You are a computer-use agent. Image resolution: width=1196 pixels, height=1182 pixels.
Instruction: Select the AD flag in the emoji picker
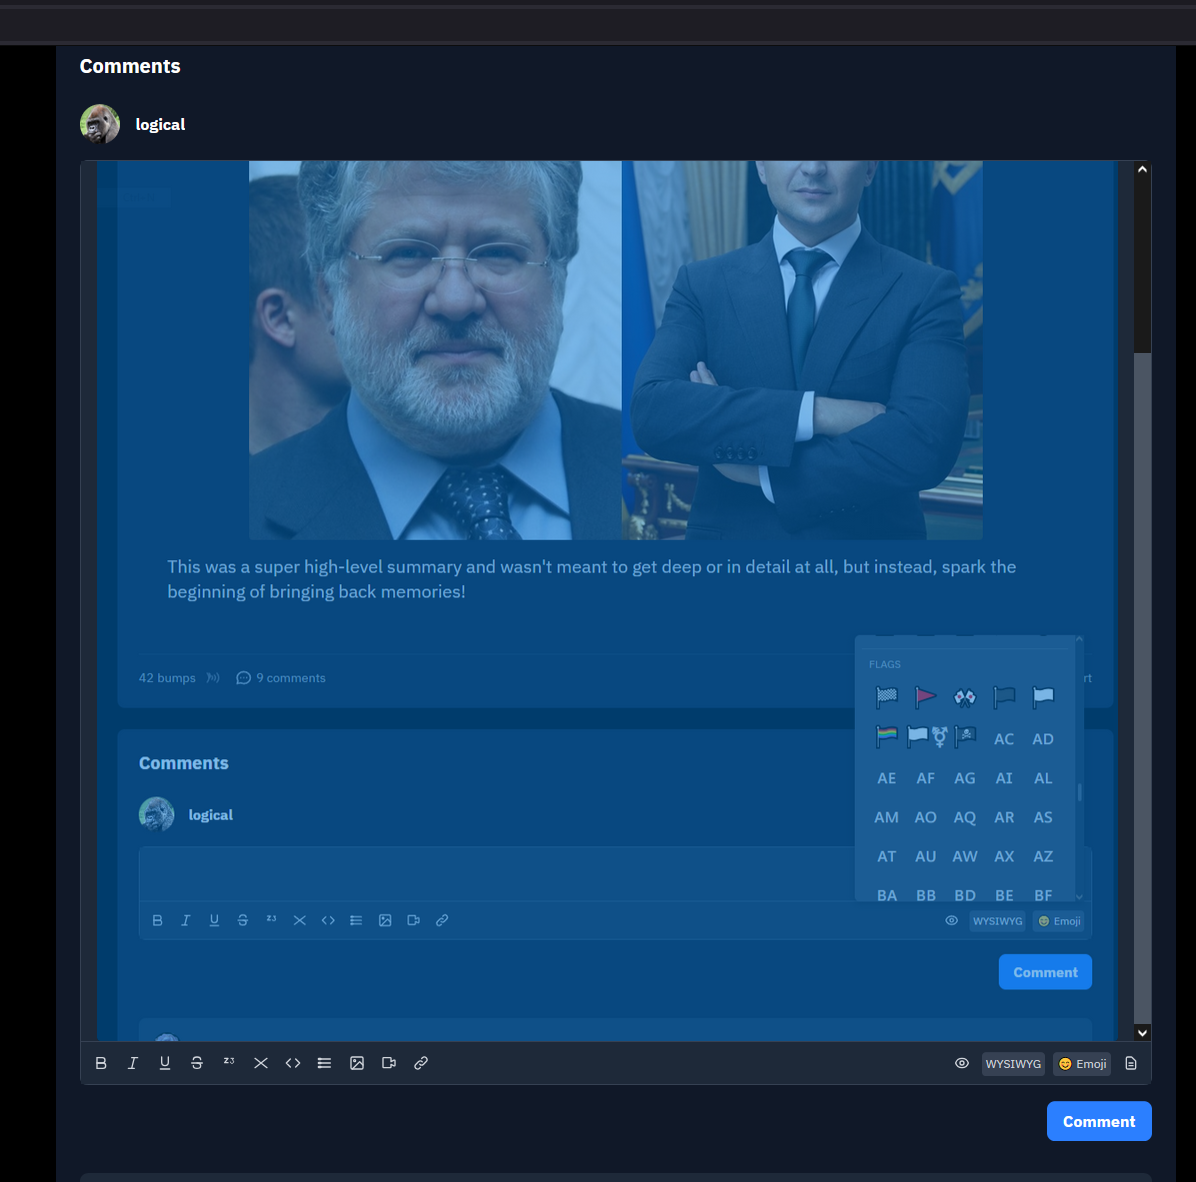pyautogui.click(x=1043, y=739)
